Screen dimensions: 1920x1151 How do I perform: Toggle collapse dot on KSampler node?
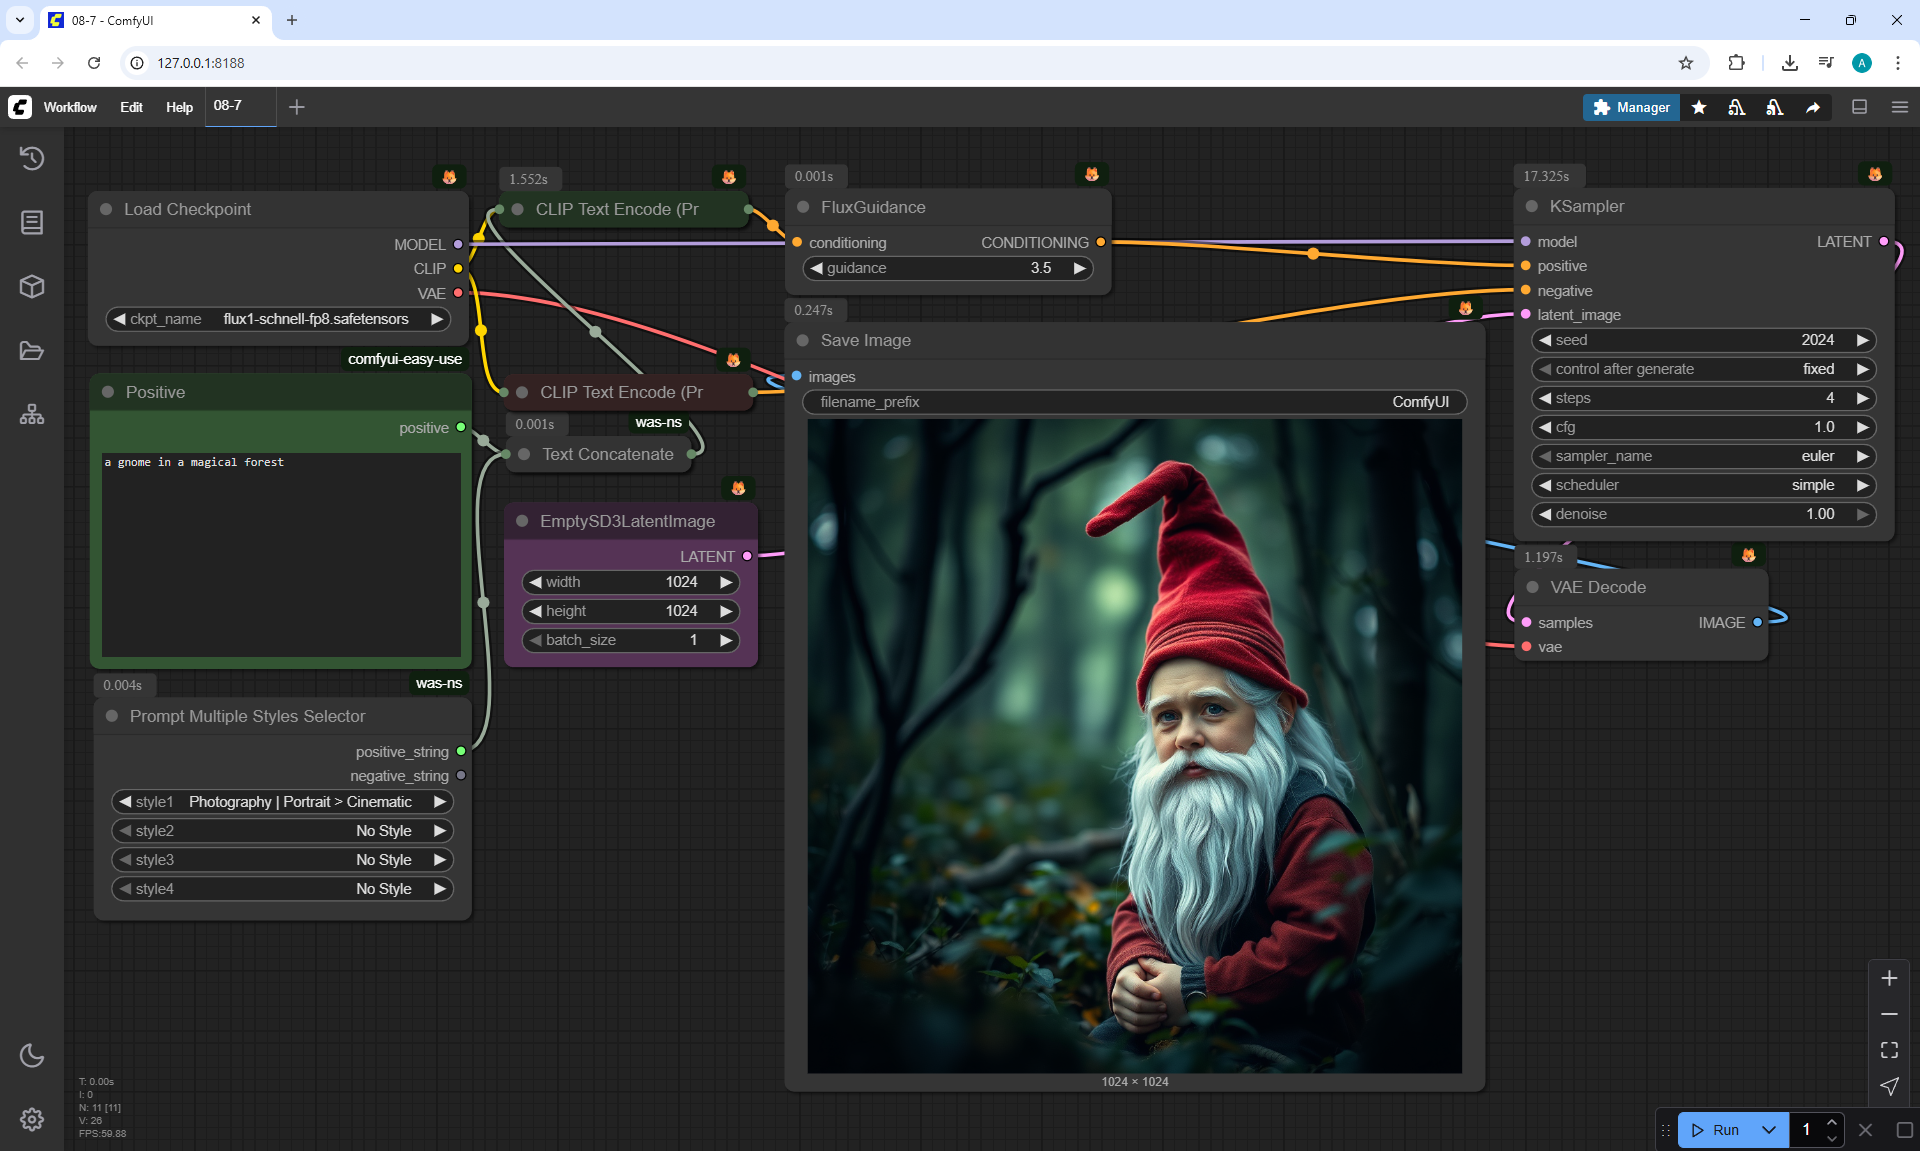[x=1531, y=206]
